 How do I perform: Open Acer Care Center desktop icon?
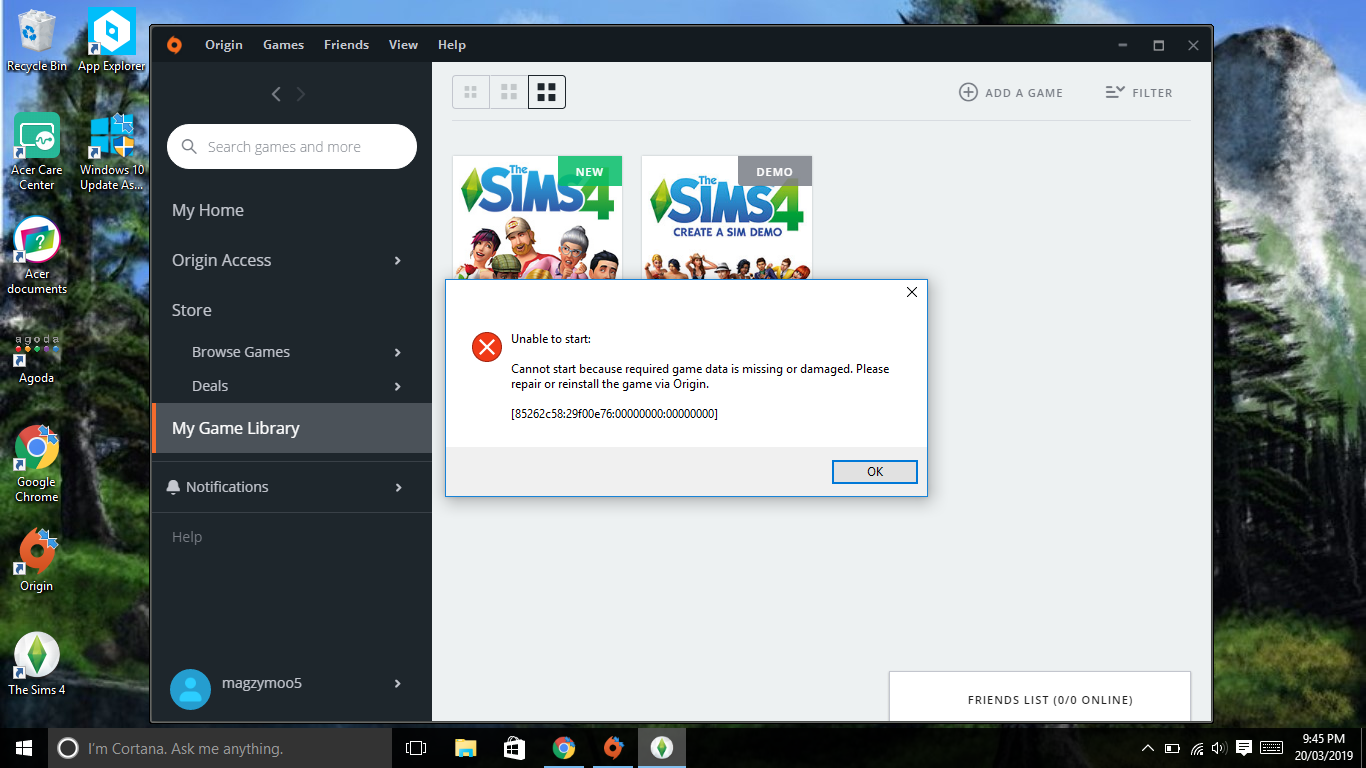[37, 150]
